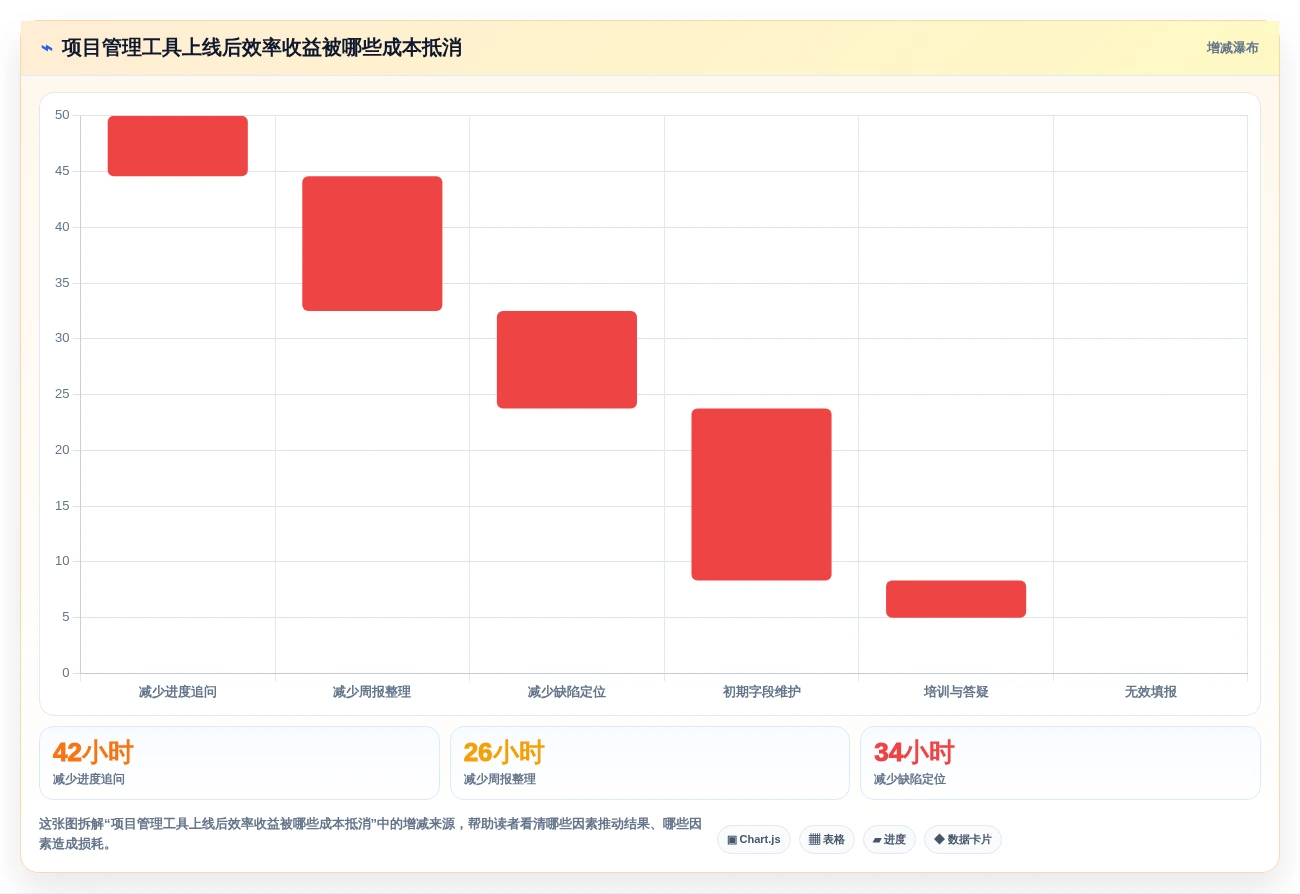Open the 34小时 data card
Viewport: 1300px width, 894px height.
click(x=1060, y=763)
